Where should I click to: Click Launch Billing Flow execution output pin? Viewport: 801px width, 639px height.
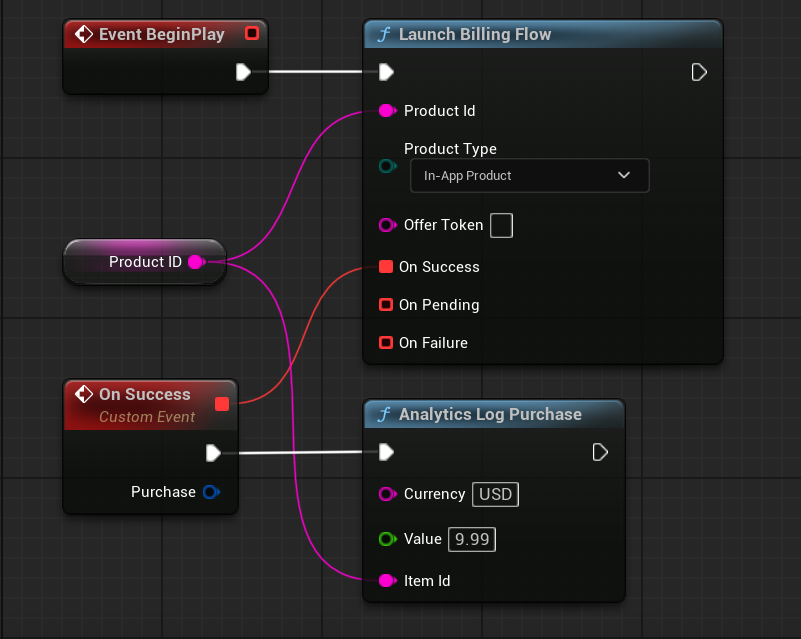(x=699, y=72)
